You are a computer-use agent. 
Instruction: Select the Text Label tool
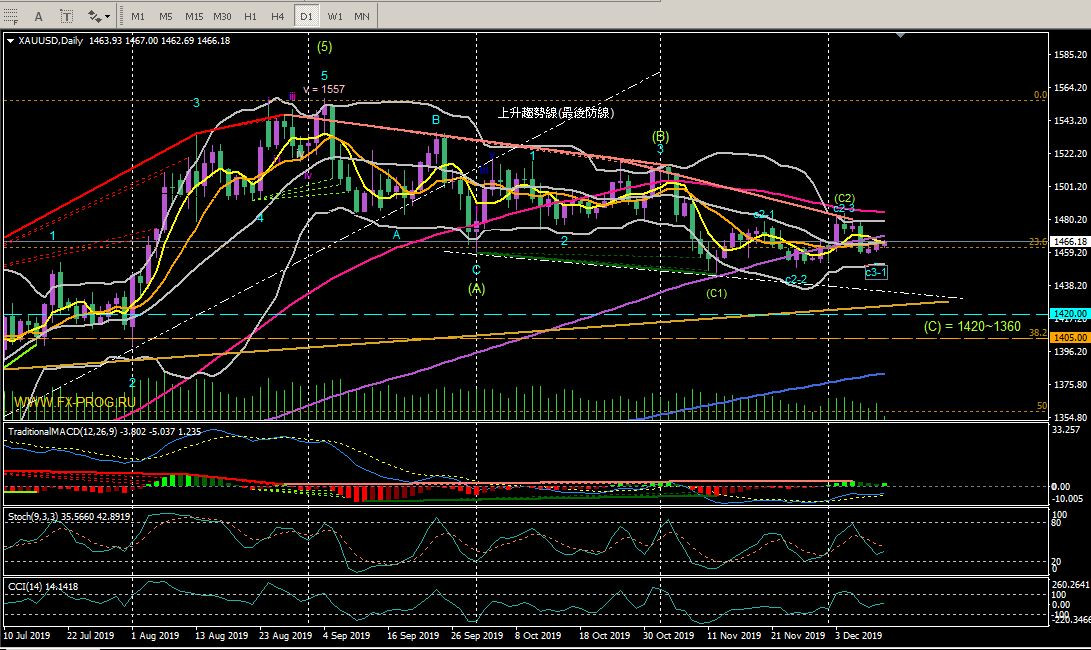66,16
